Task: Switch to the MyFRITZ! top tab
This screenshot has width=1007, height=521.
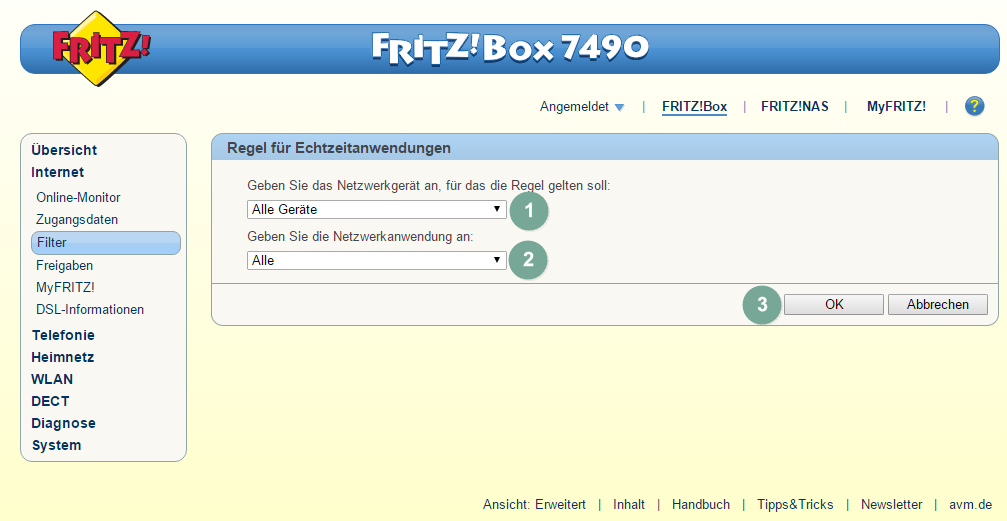Action: [x=895, y=106]
